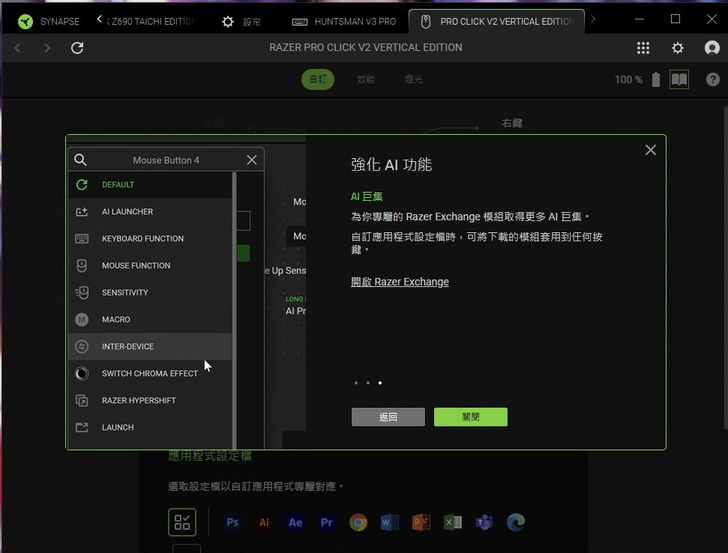Select the Sensitivity option
This screenshot has width=728, height=553.
(125, 293)
